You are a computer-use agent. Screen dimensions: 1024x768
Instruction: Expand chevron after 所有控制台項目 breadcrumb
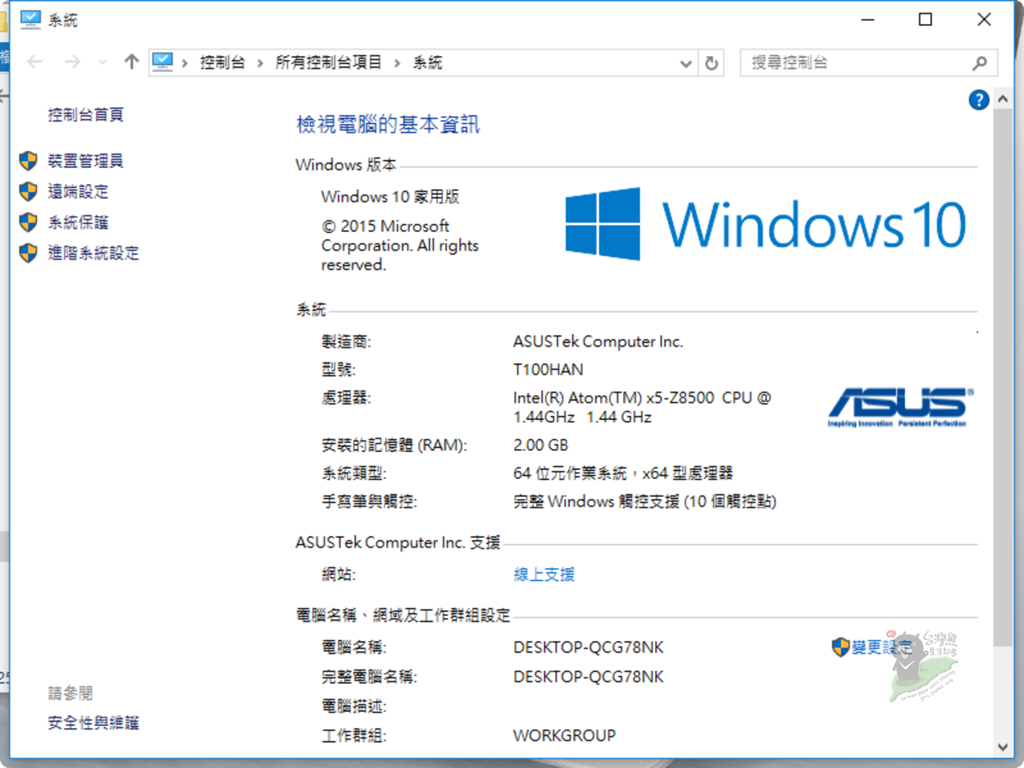click(x=396, y=63)
